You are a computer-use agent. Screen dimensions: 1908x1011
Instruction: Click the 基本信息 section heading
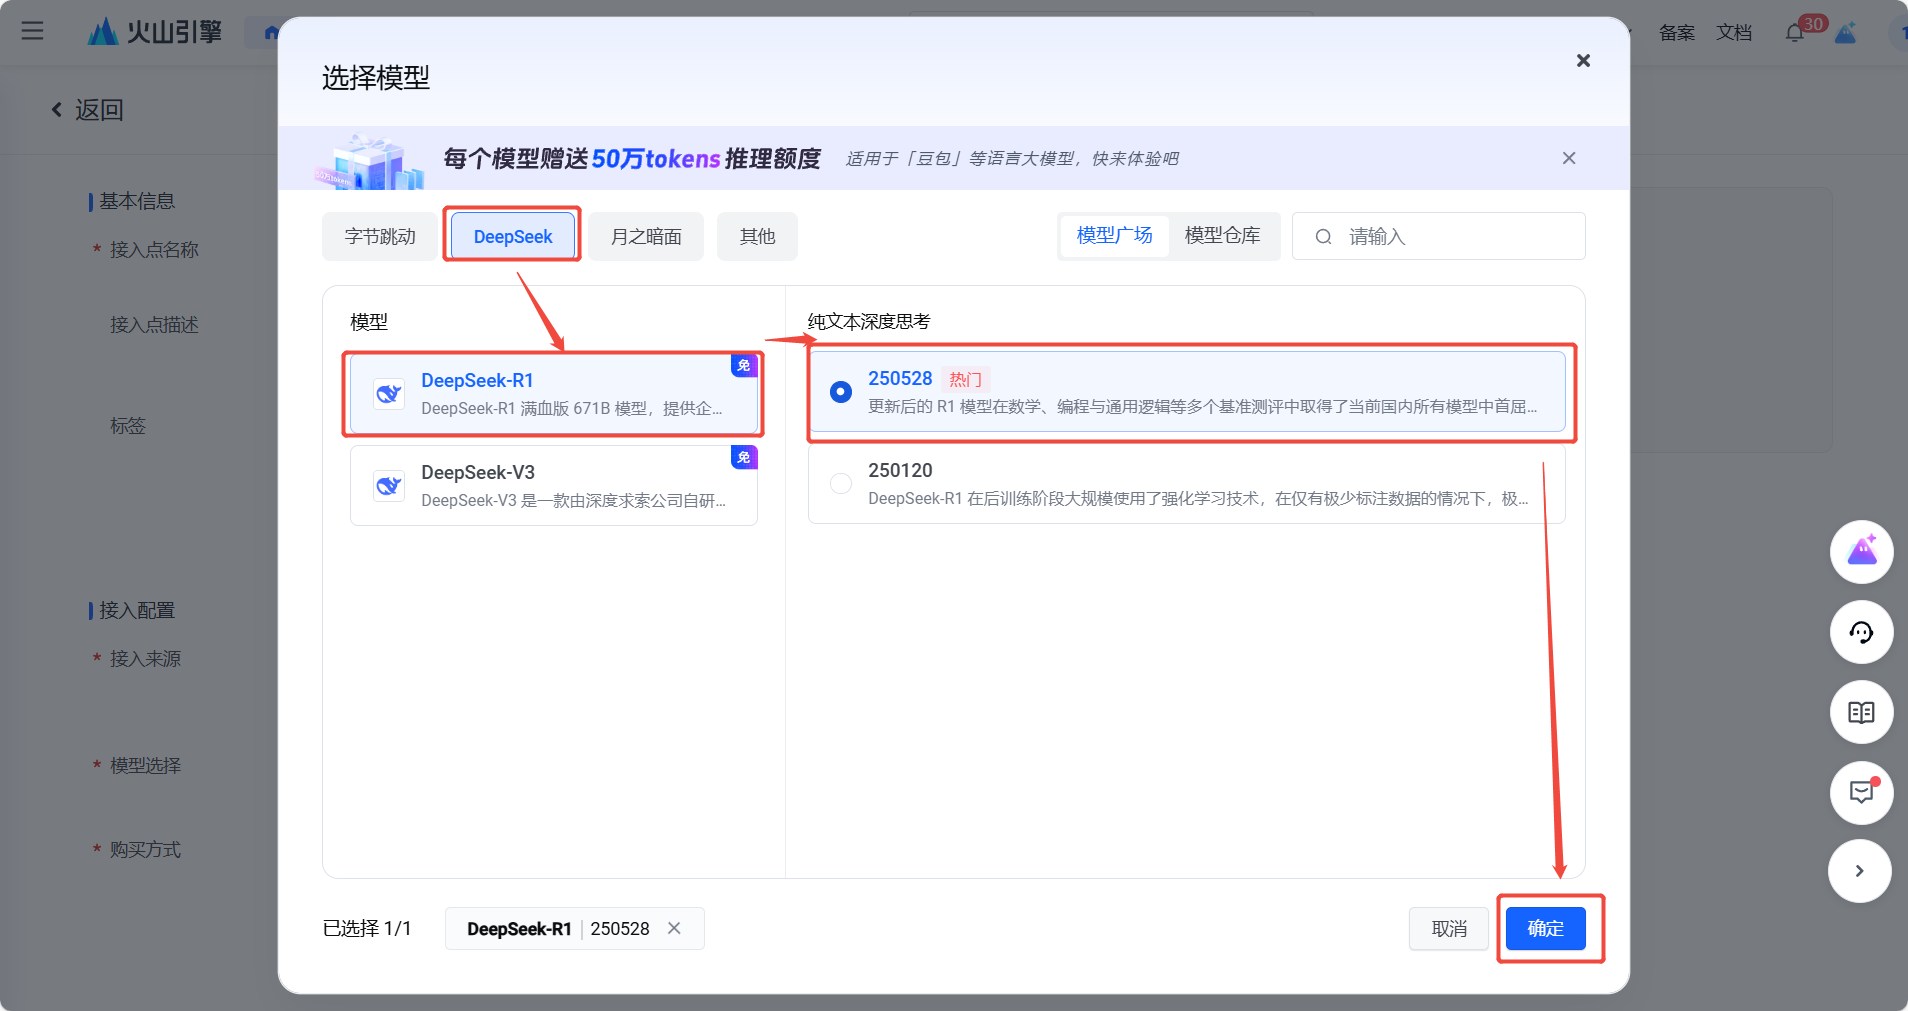137,202
